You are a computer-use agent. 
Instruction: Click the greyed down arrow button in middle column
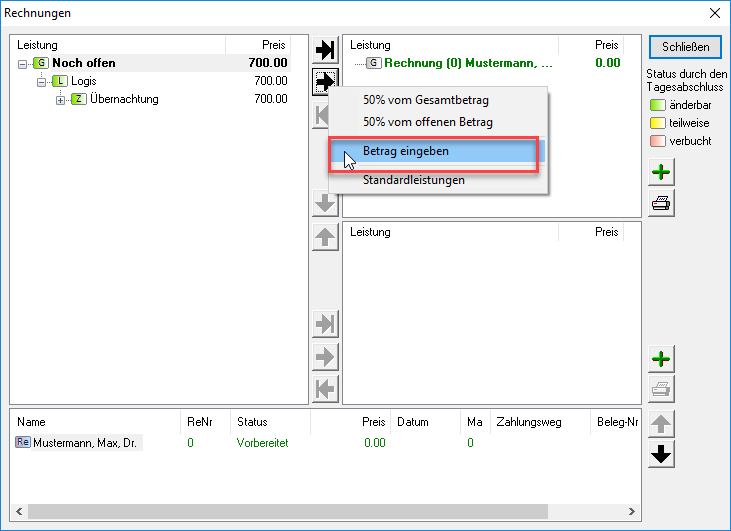[325, 203]
